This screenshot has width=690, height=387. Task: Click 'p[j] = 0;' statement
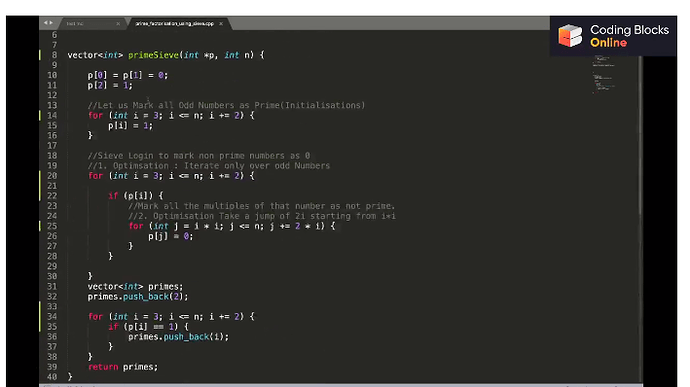tap(170, 236)
